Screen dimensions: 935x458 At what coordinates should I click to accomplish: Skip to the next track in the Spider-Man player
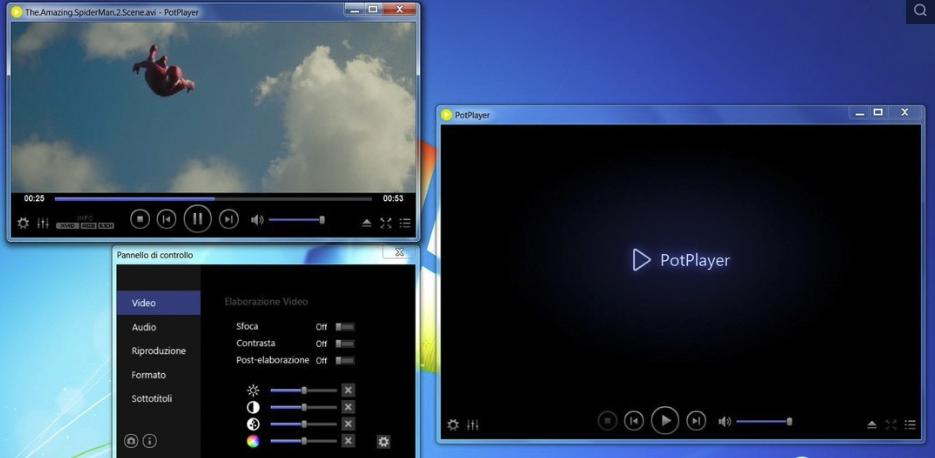click(x=229, y=219)
